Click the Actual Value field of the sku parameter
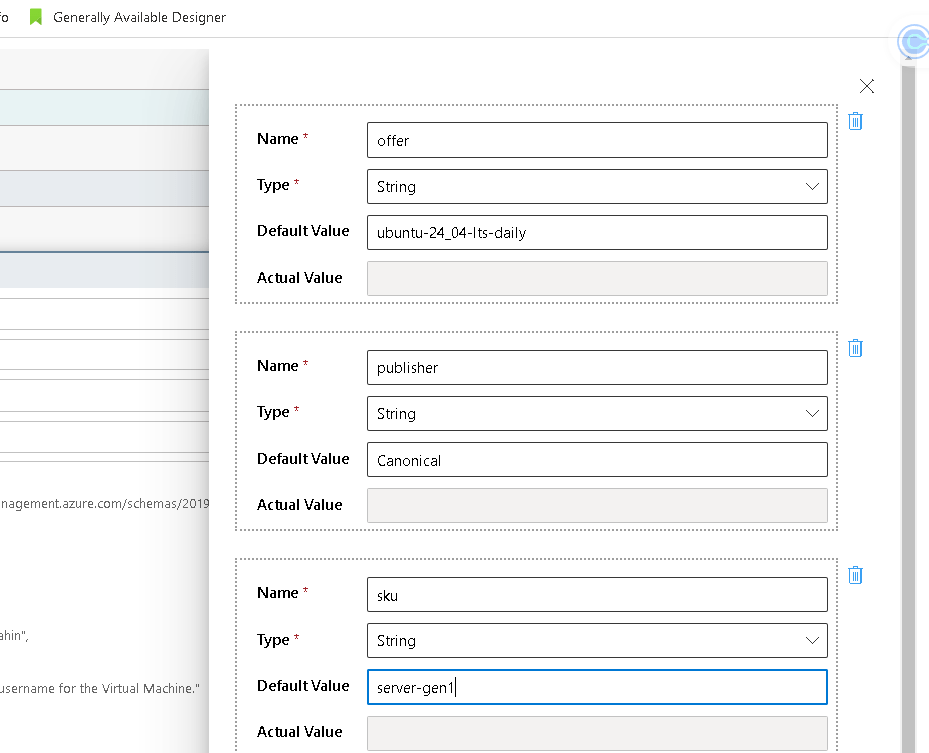 [x=597, y=733]
